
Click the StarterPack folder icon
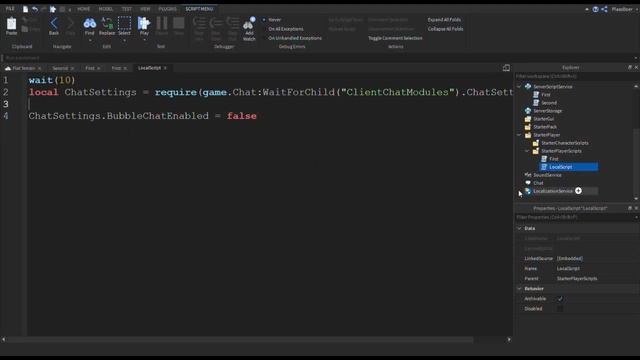tap(528, 127)
